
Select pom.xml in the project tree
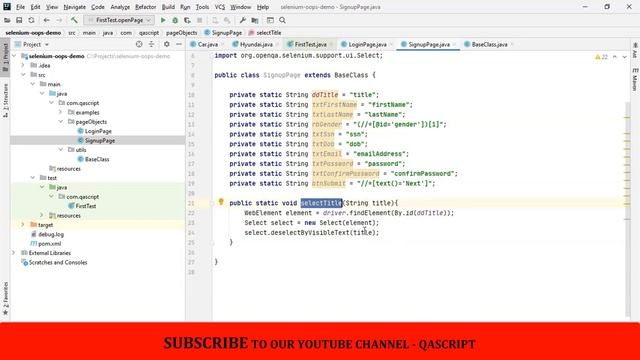click(x=49, y=244)
